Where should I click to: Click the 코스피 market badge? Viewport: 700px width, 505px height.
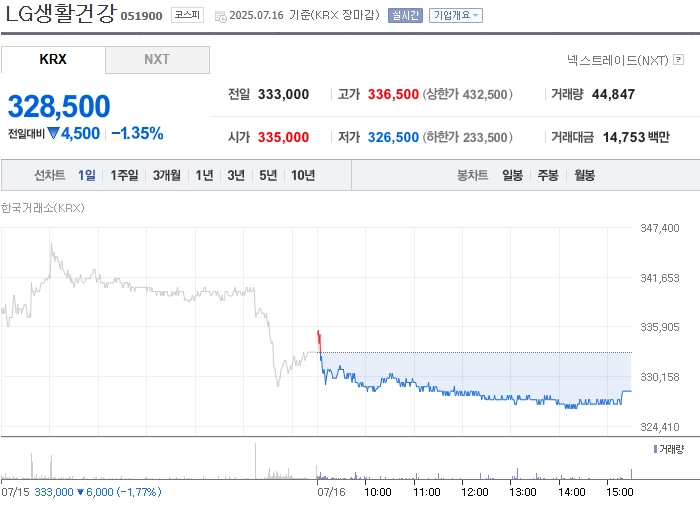coord(188,15)
